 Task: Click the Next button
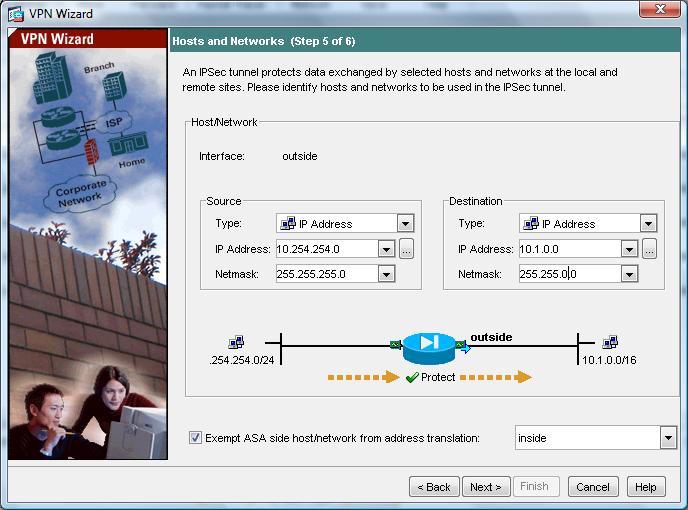pyautogui.click(x=486, y=487)
